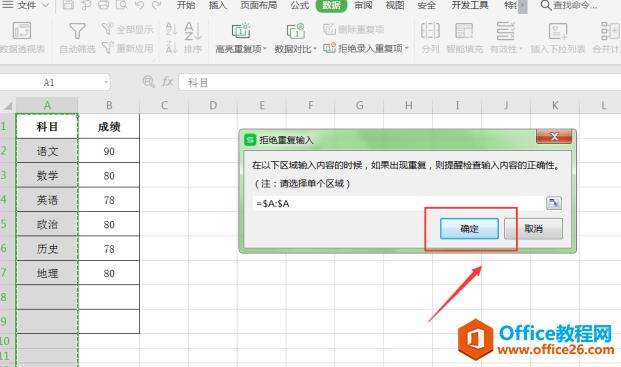Click the fx insert function icon
Viewport: 621px width, 367px height.
pos(168,82)
